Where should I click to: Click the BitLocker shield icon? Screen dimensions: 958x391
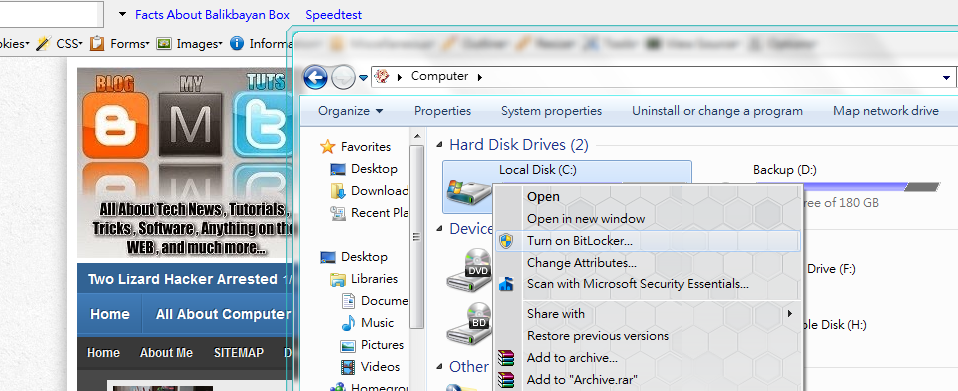coord(506,240)
